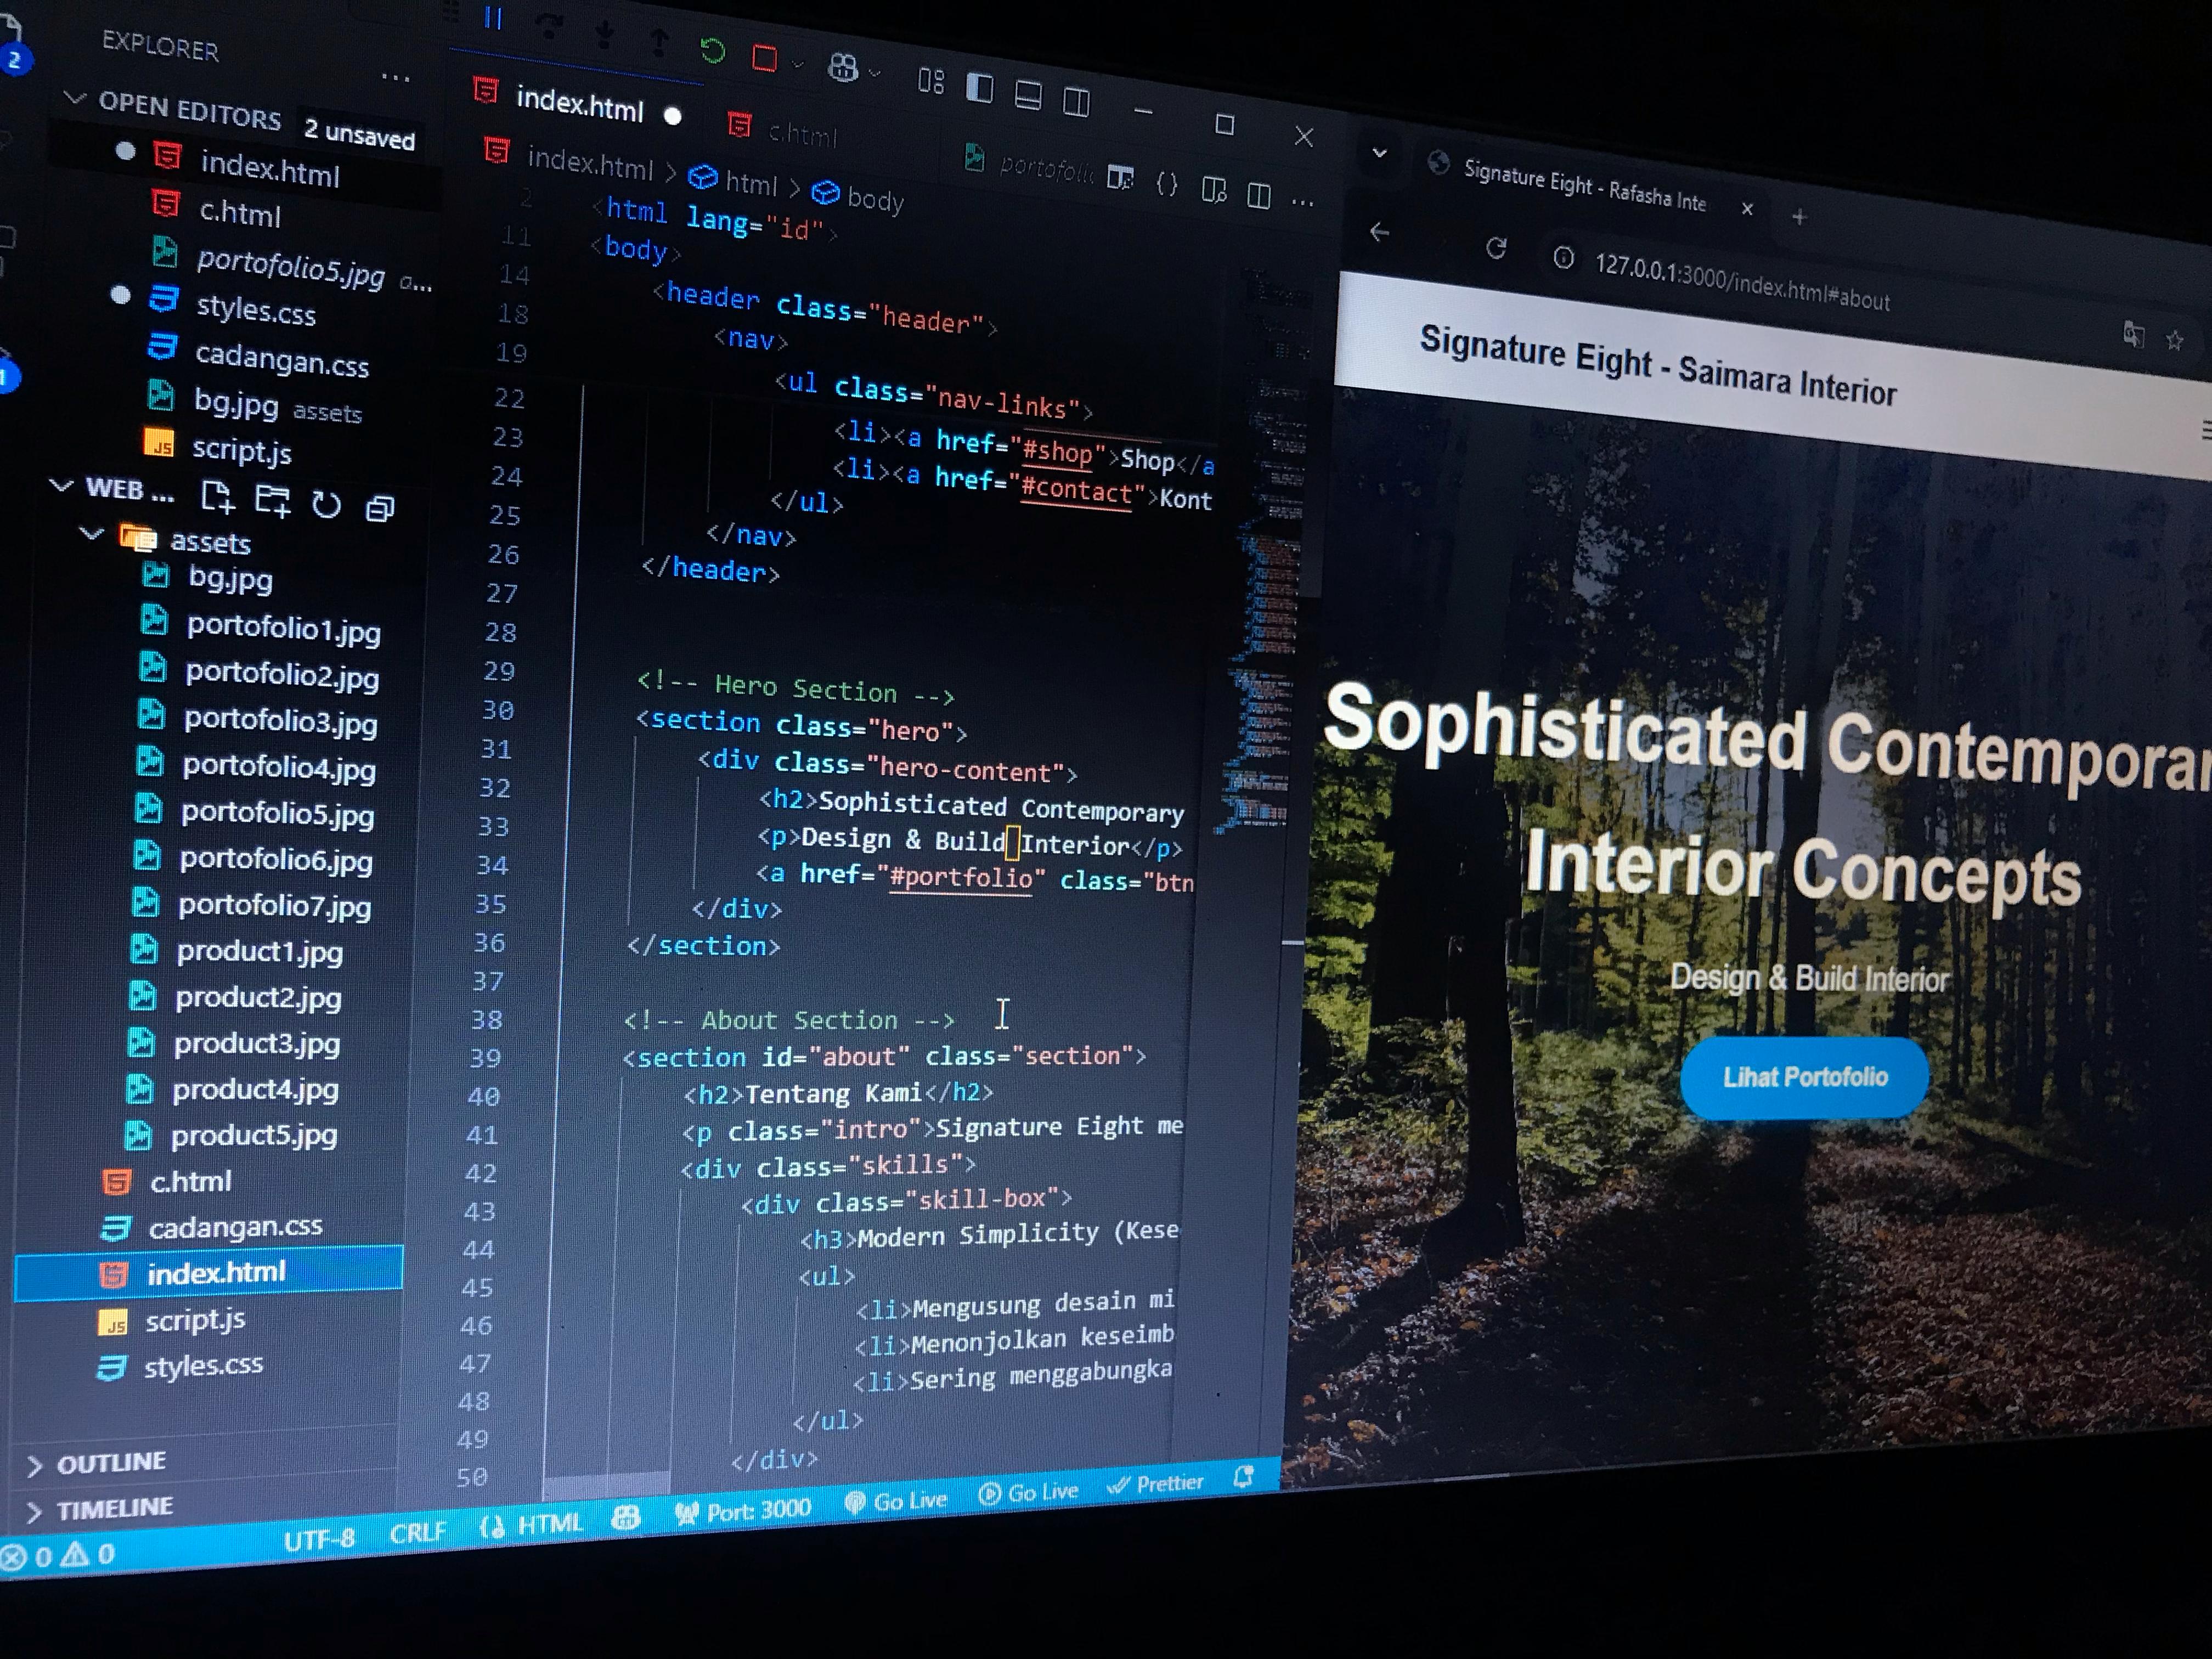
Task: Select portofolio7.jpg in assets folder
Action: pos(274,906)
